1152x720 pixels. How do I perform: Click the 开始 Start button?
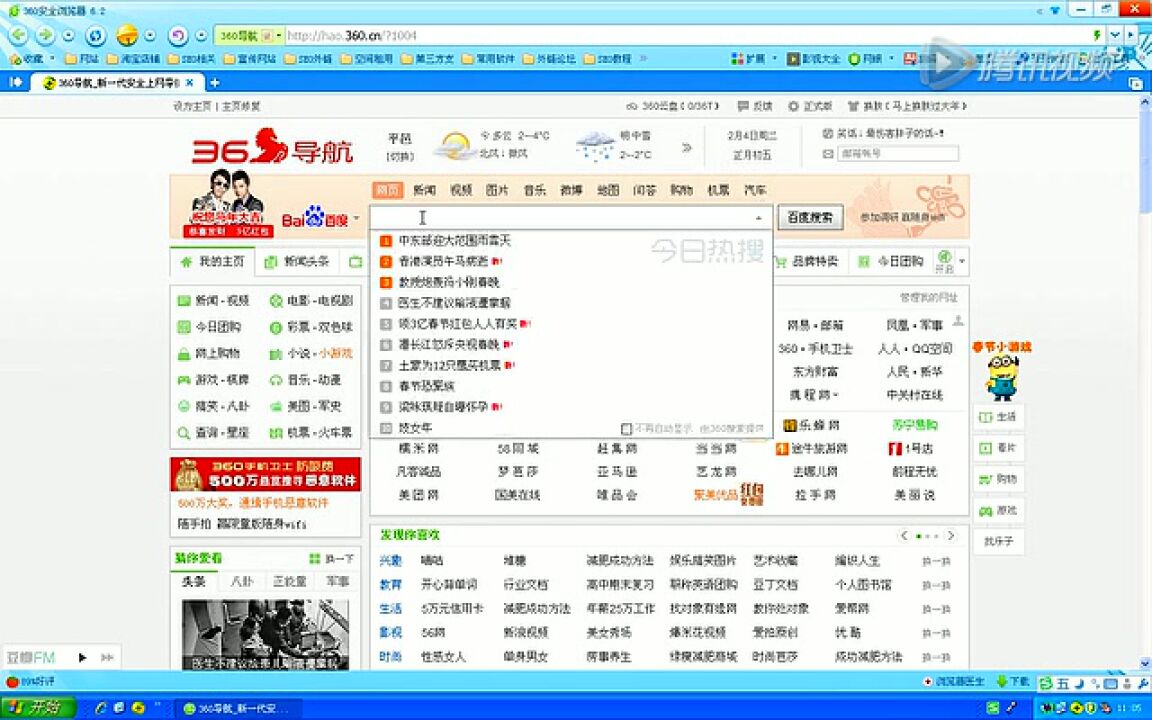(36, 708)
